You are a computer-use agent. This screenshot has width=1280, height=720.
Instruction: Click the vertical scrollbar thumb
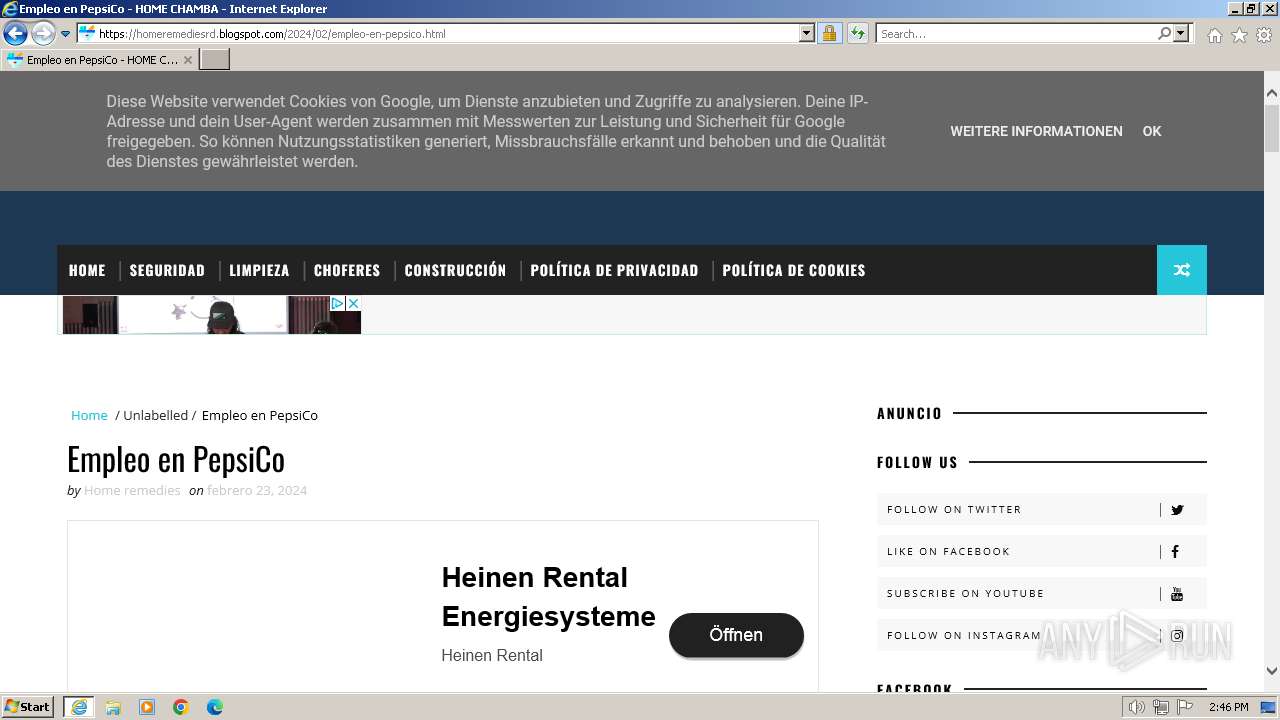(1272, 128)
